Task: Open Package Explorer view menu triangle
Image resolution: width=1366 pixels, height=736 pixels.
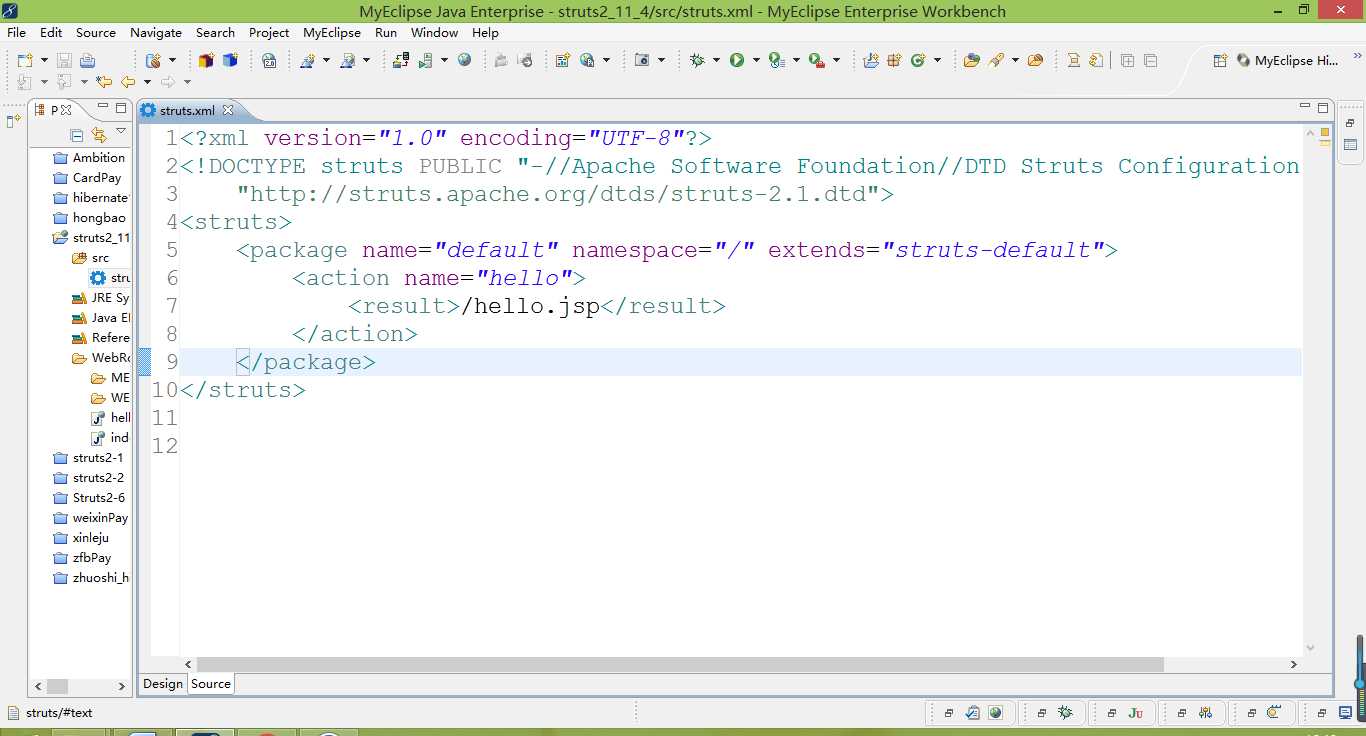Action: coord(121,132)
